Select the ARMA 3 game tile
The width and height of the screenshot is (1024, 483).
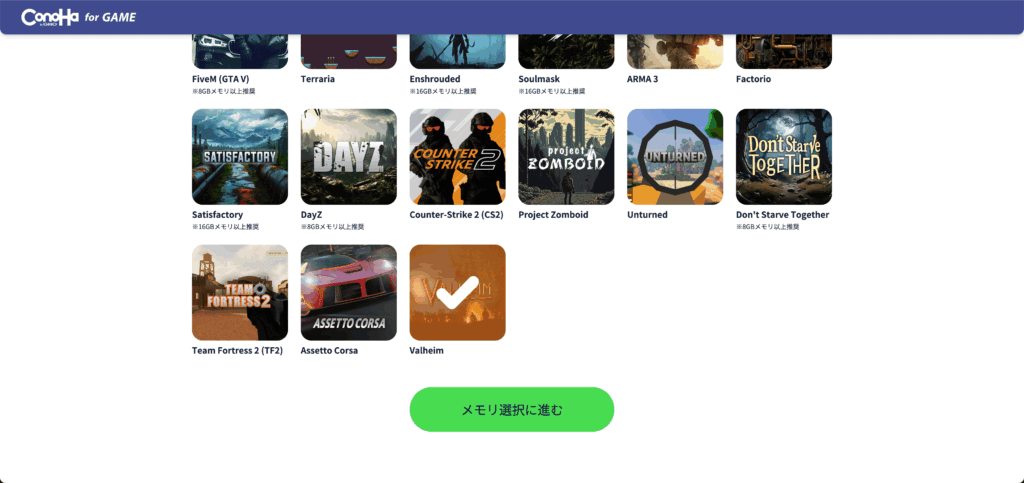(x=675, y=51)
